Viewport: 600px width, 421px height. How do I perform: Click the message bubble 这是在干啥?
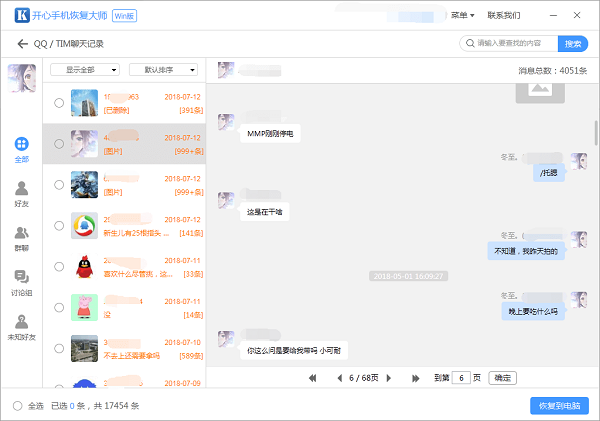coord(264,212)
